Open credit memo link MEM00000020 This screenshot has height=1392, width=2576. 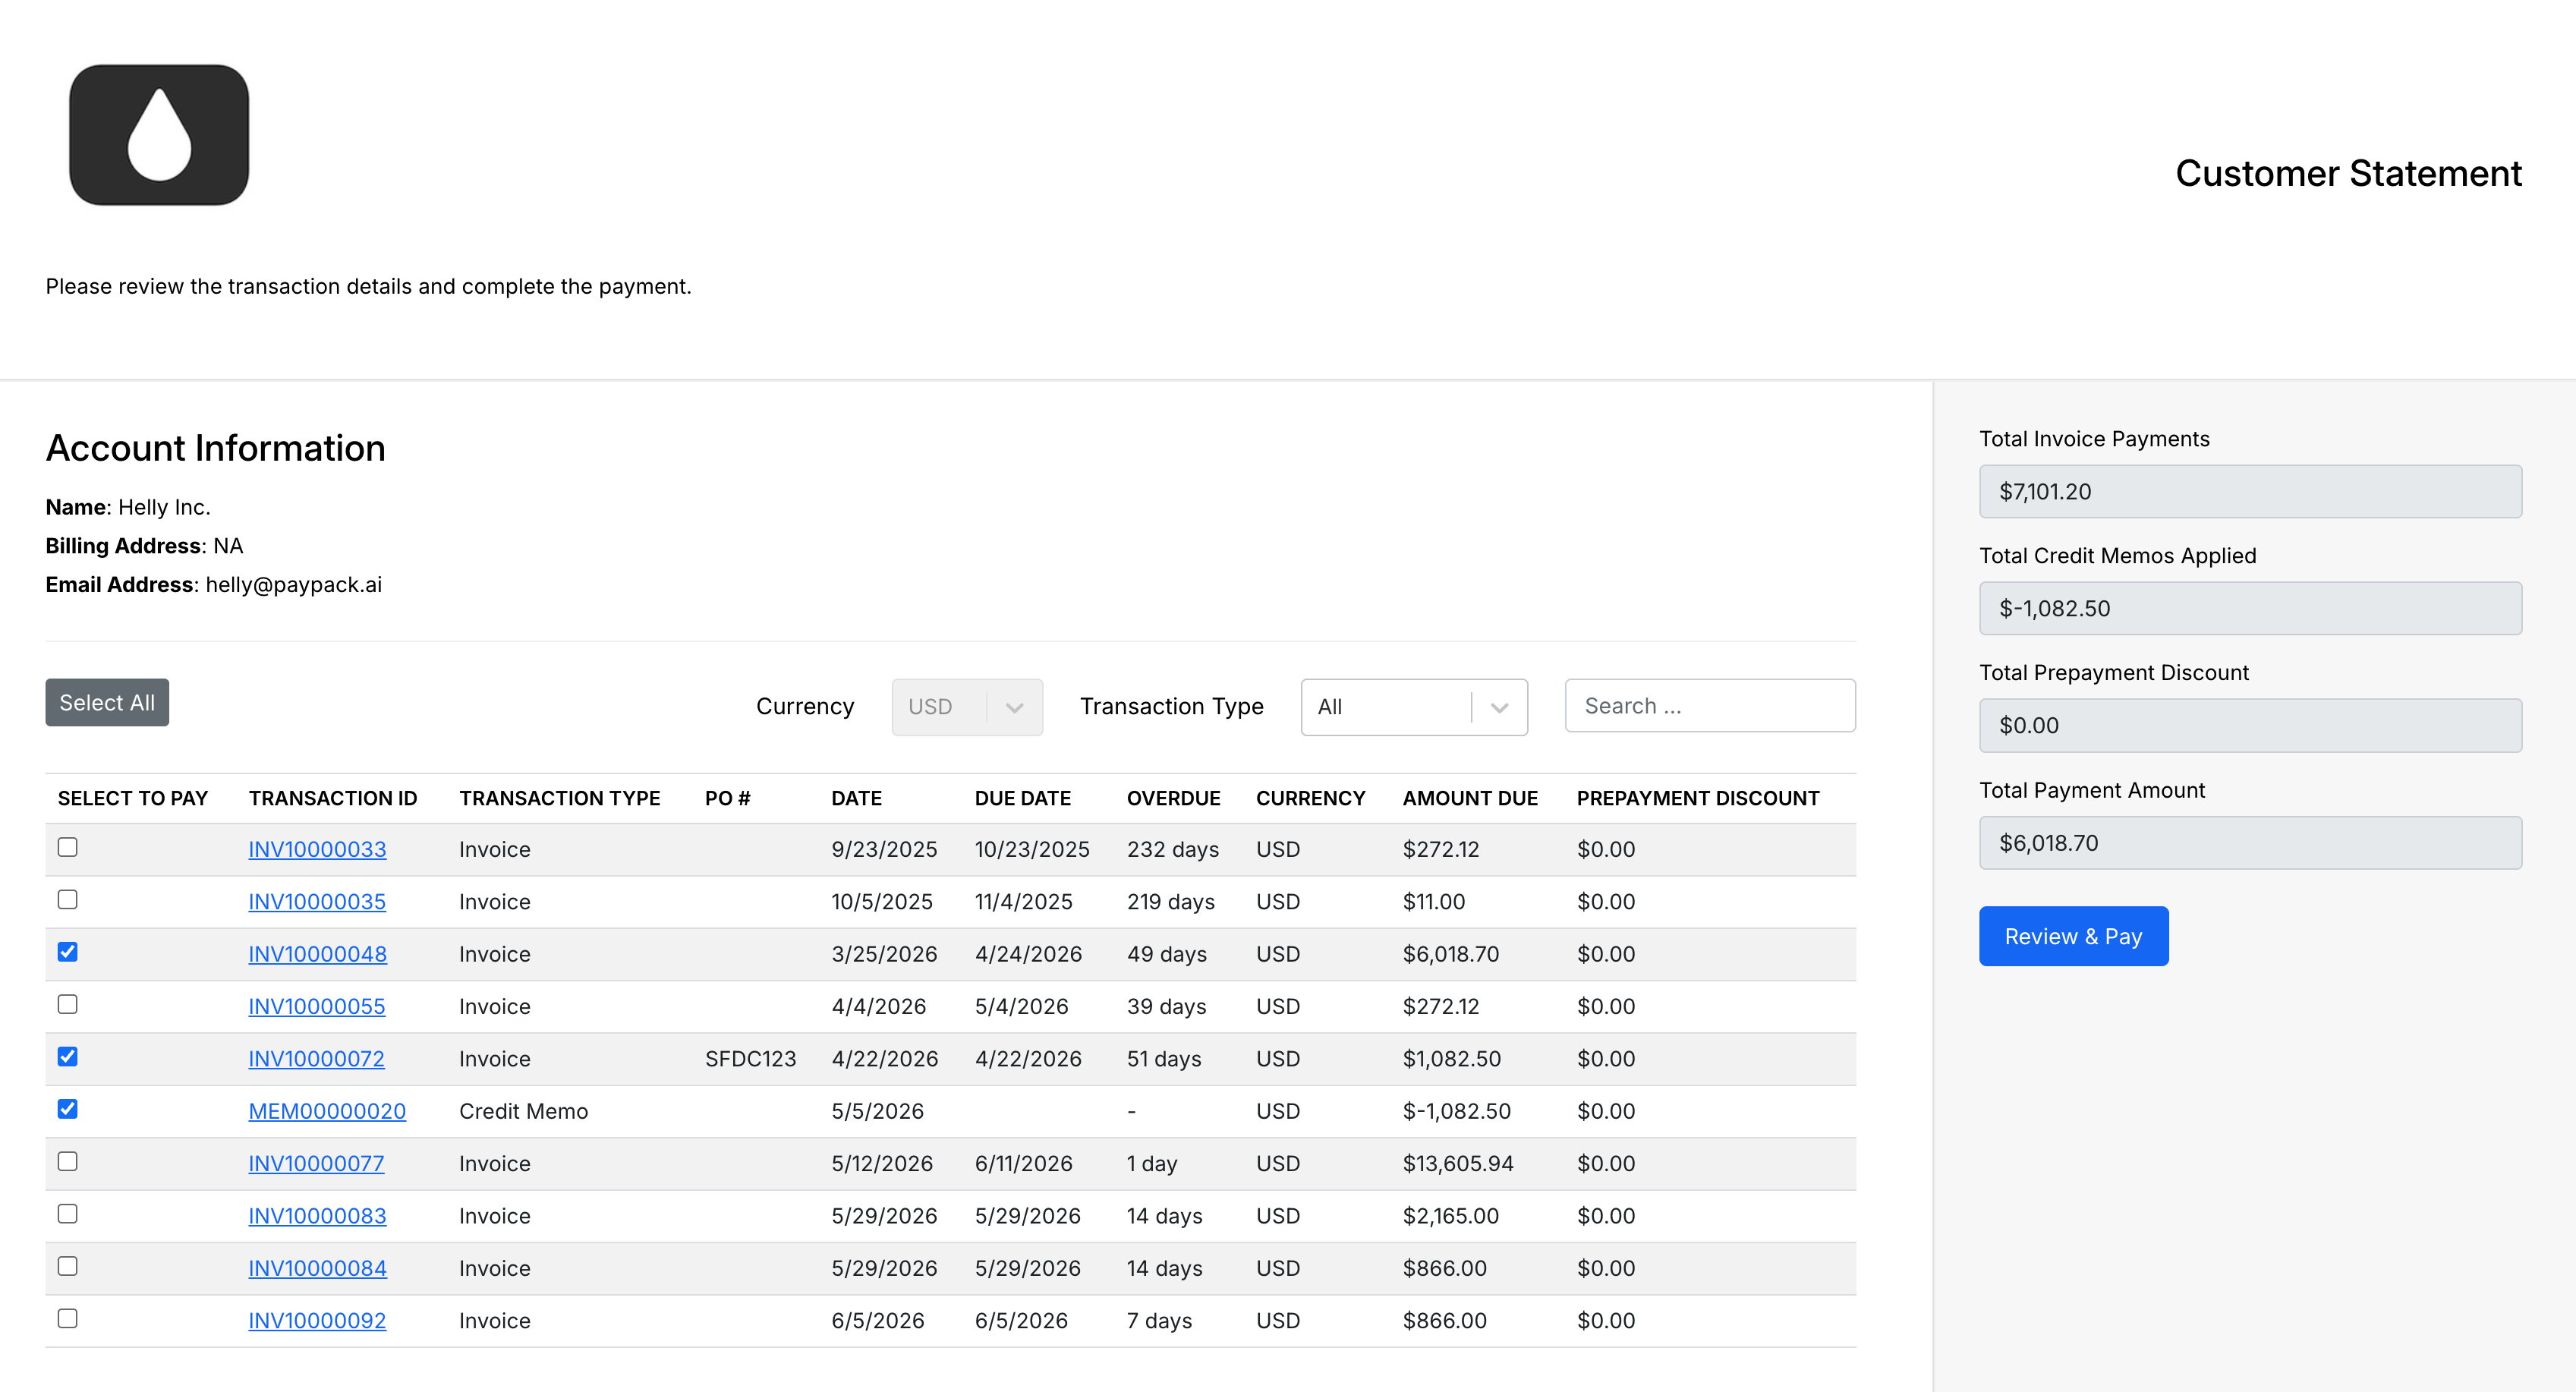tap(327, 1111)
